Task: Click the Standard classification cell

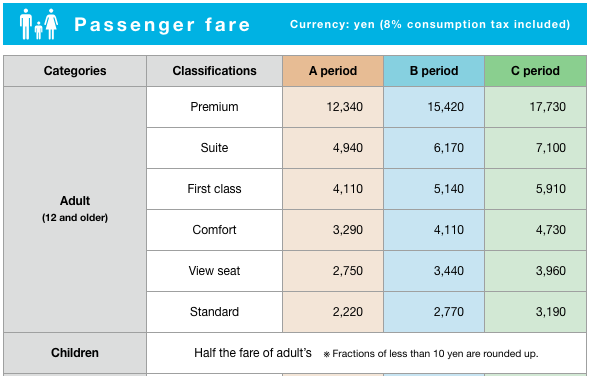Action: coord(214,312)
